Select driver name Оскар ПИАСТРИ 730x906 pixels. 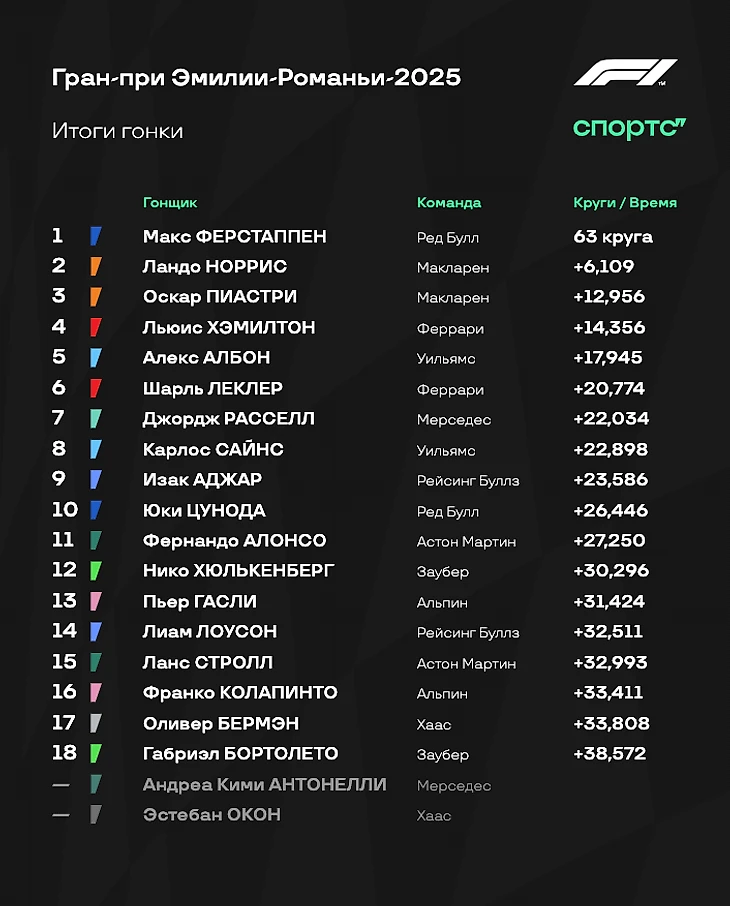220,297
